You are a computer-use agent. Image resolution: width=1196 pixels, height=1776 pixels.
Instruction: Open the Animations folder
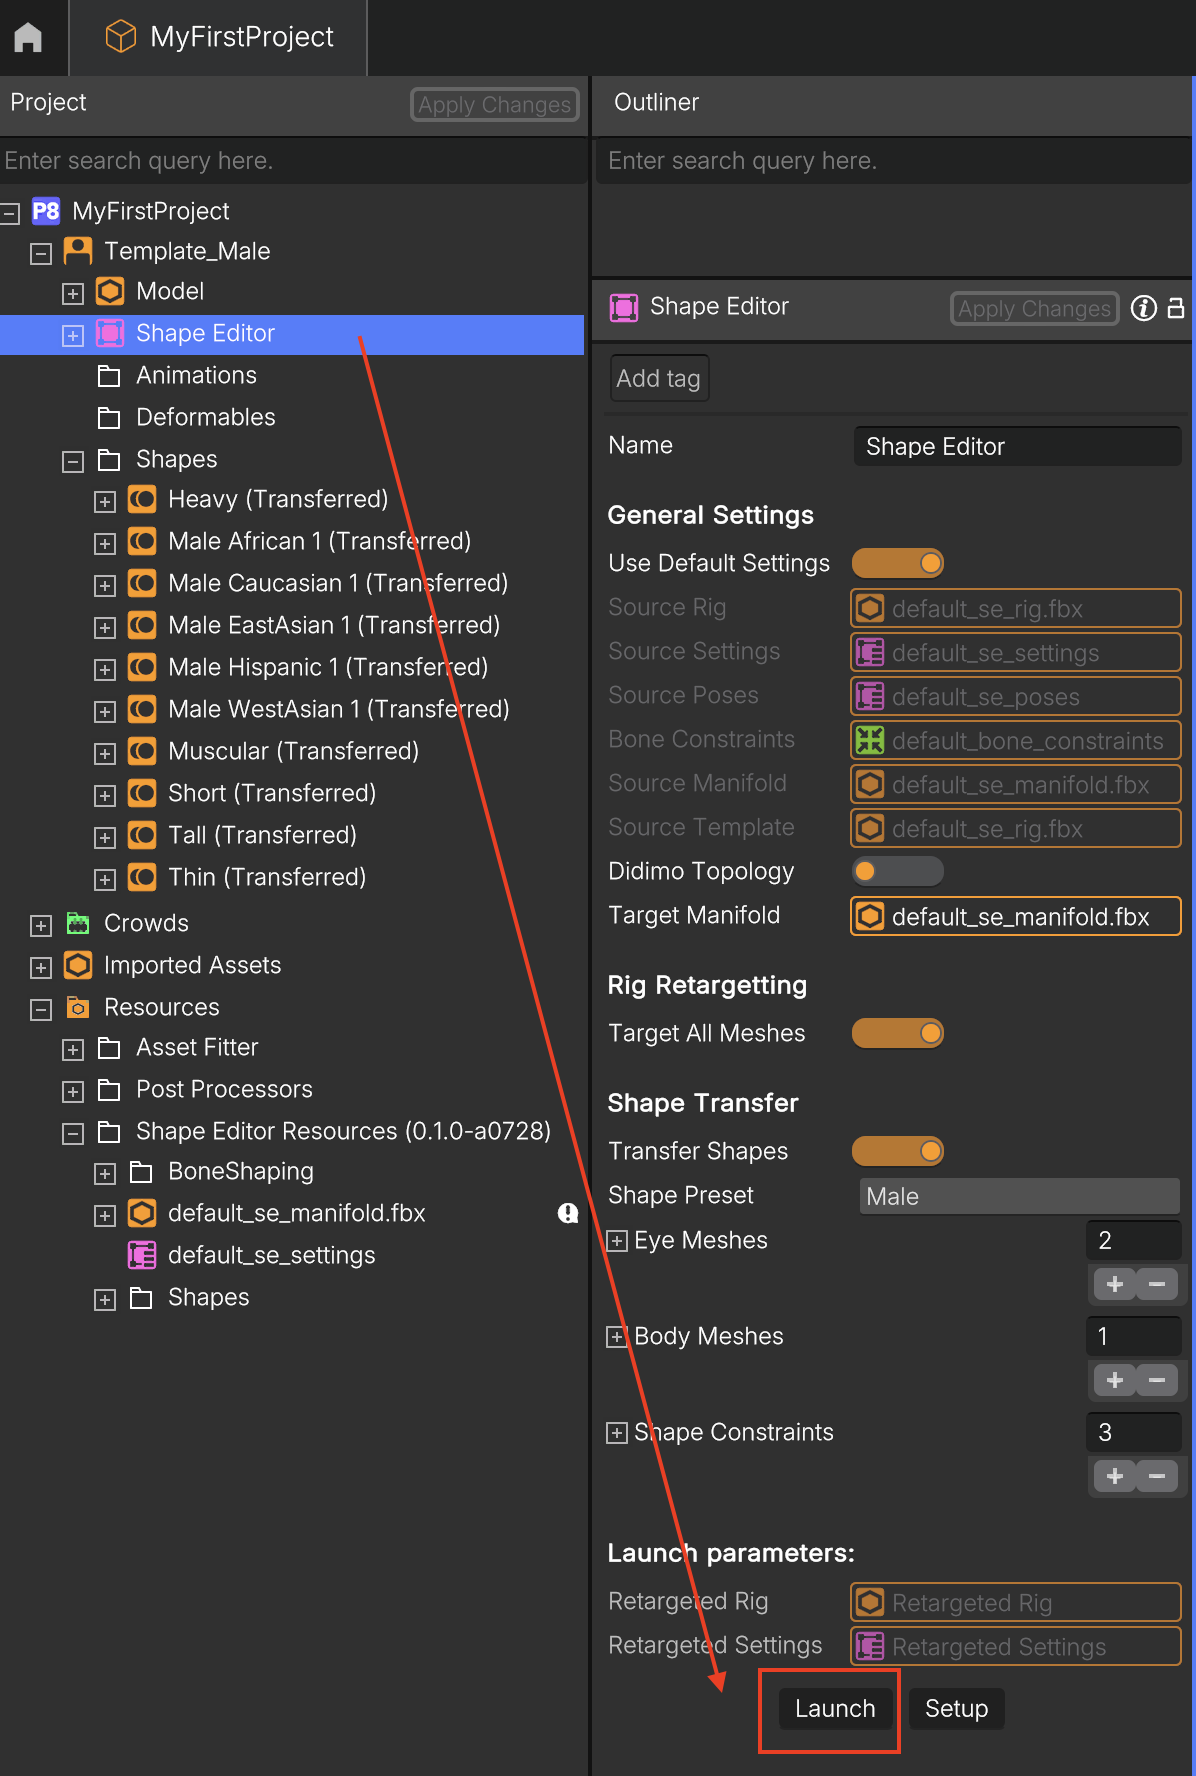[109, 376]
